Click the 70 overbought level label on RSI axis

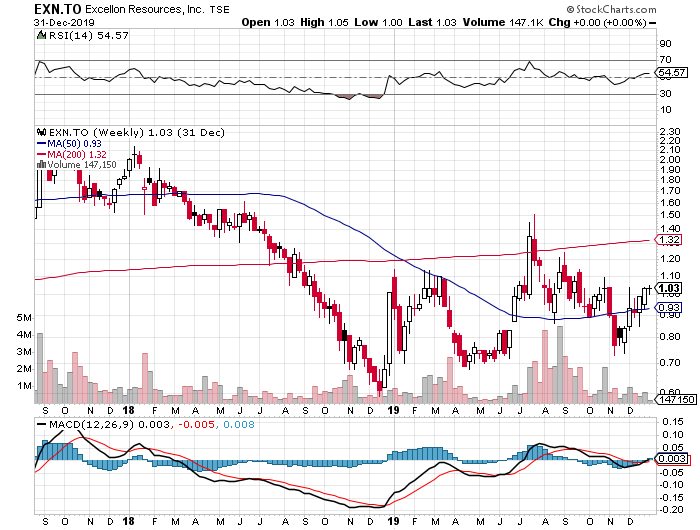point(665,59)
